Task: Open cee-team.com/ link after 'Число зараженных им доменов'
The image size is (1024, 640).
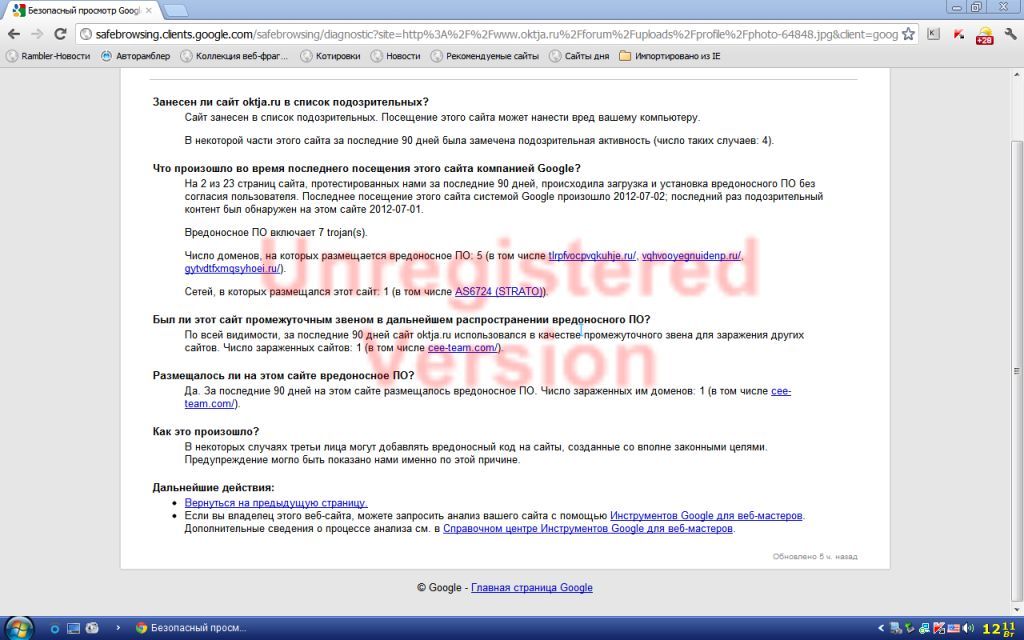Action: coord(780,391)
